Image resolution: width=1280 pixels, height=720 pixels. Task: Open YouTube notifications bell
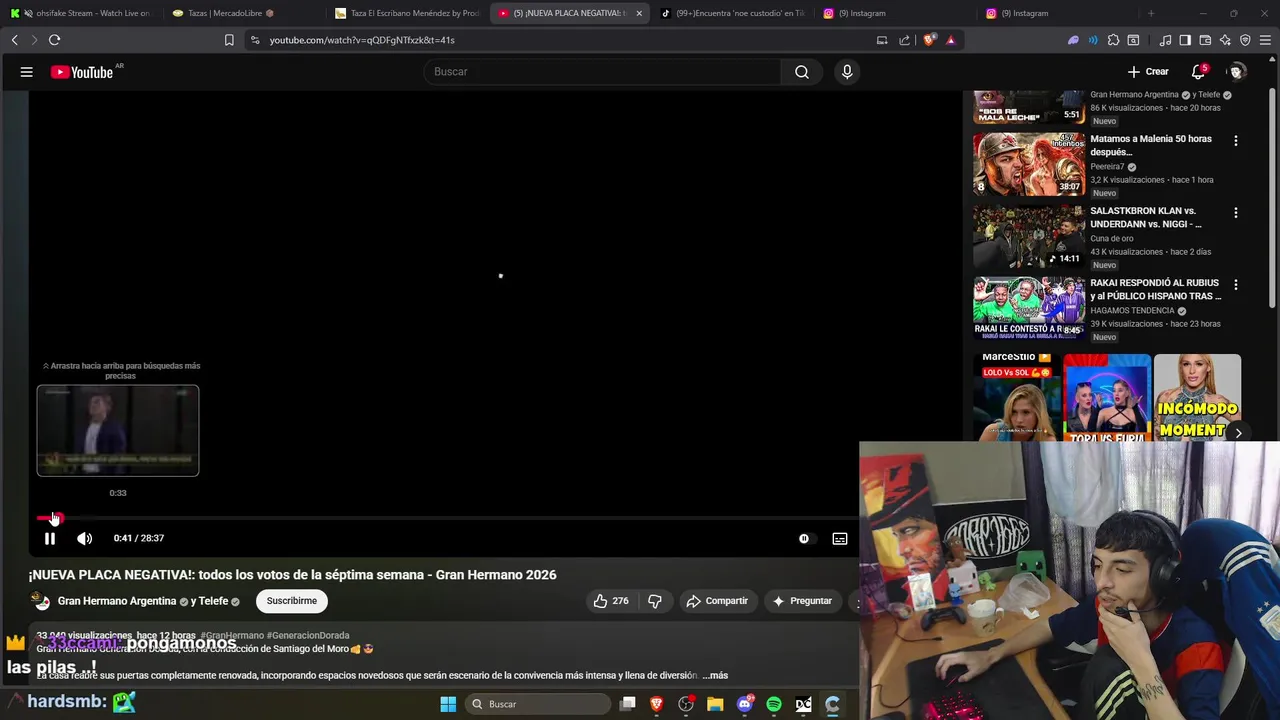(1198, 72)
